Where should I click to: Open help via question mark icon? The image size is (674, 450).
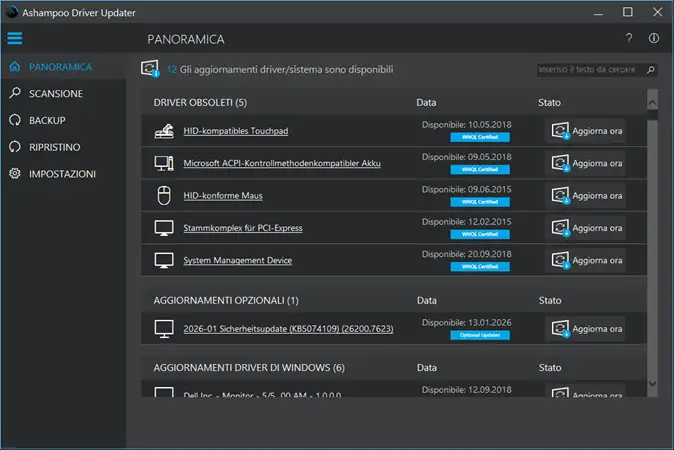pos(629,39)
